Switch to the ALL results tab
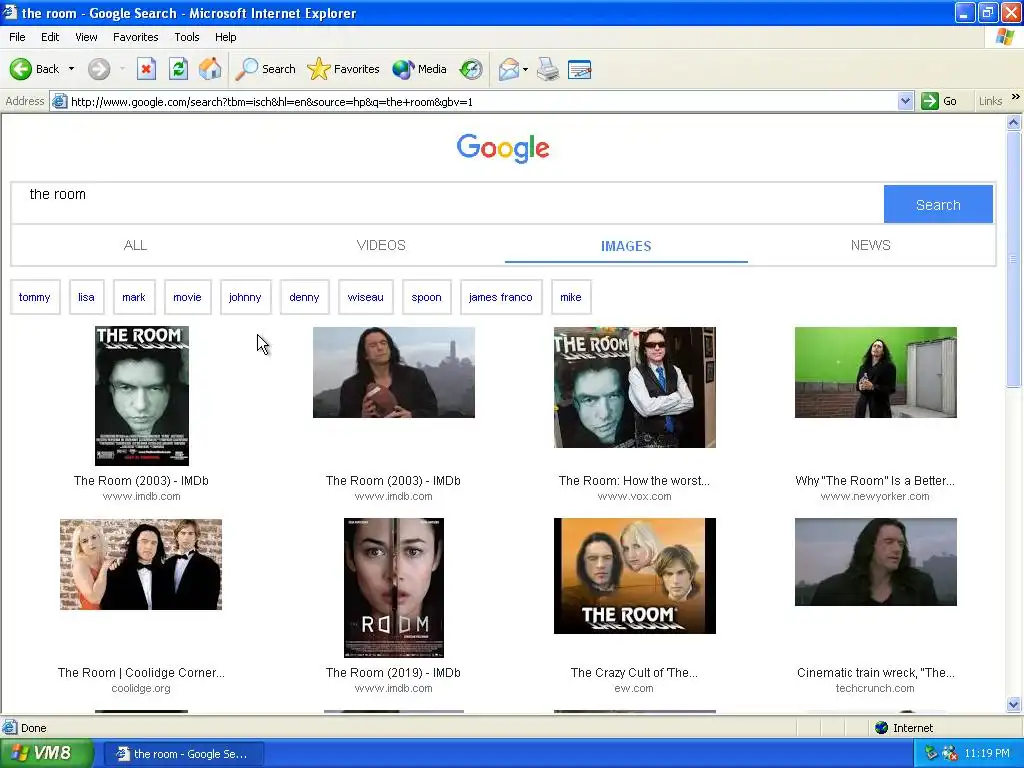 [x=135, y=245]
